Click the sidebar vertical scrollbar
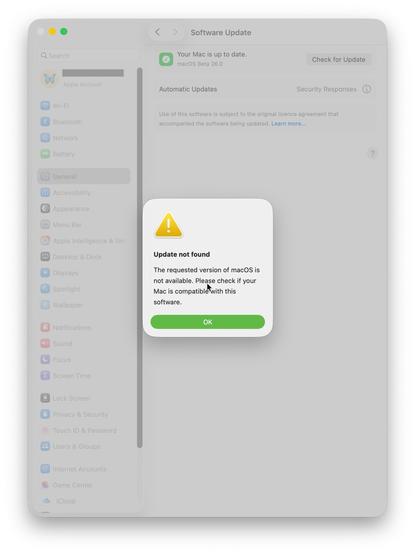The image size is (415, 554). (x=140, y=258)
